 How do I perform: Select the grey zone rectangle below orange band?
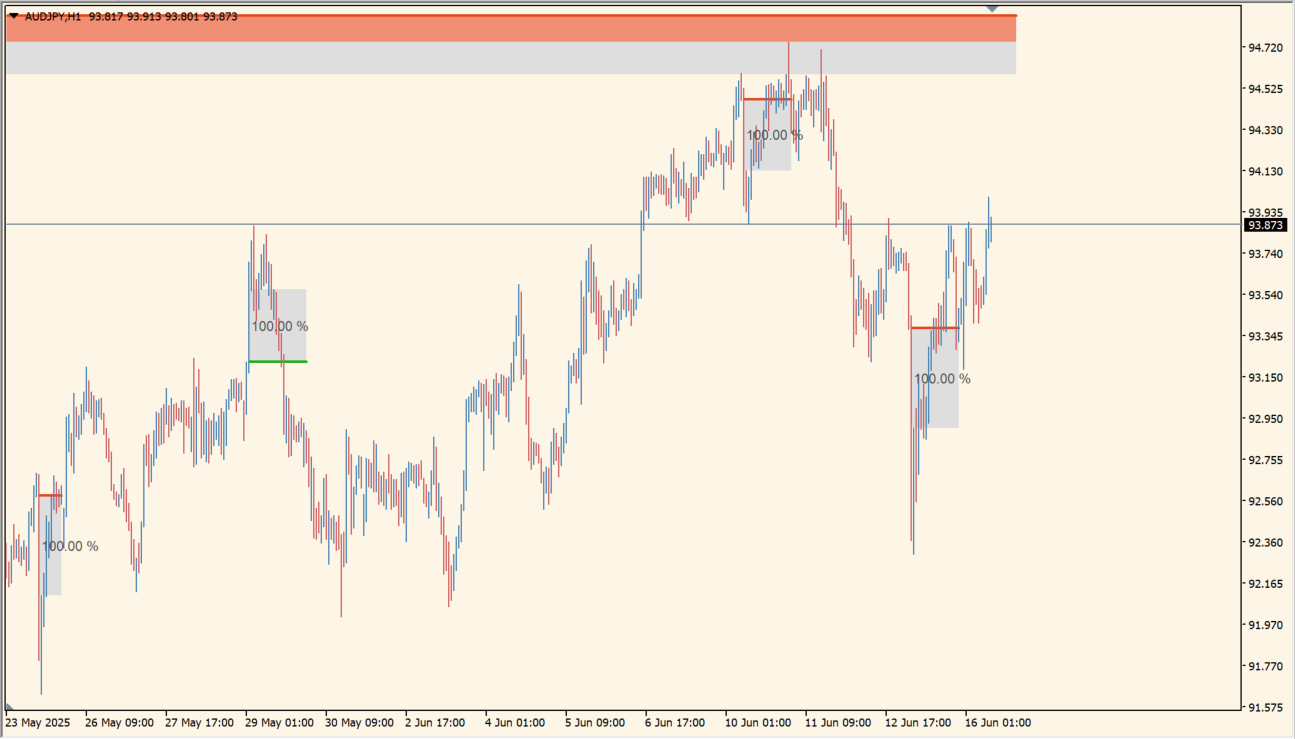tap(510, 58)
